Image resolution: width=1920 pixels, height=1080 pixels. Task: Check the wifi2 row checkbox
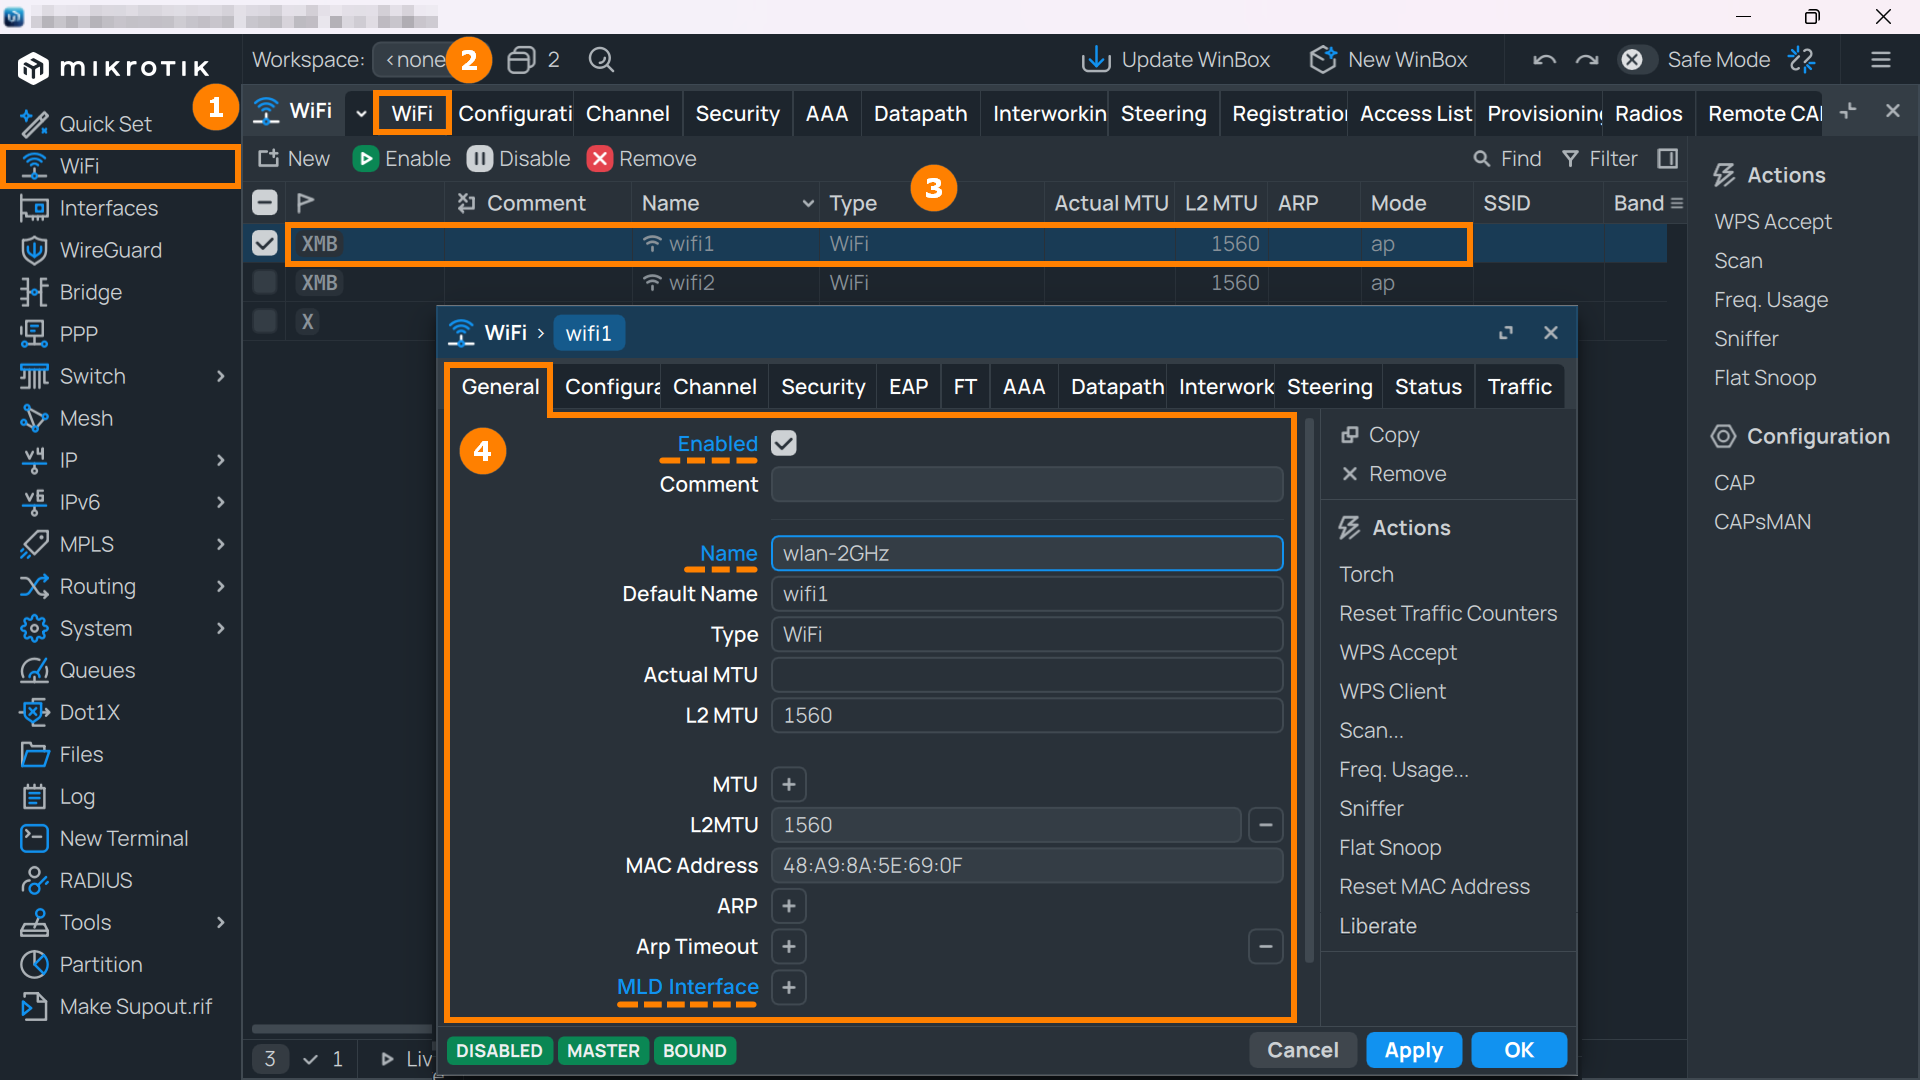264,282
